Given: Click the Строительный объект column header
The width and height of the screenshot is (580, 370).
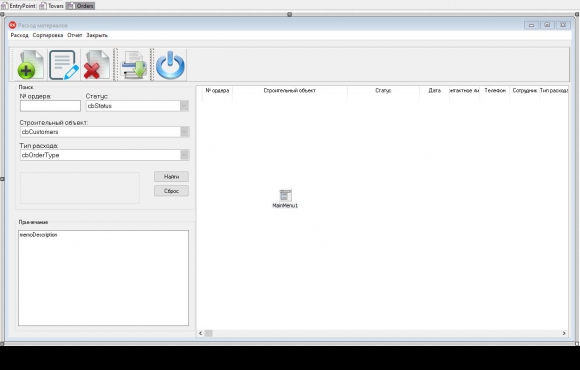Looking at the screenshot, I should (290, 91).
